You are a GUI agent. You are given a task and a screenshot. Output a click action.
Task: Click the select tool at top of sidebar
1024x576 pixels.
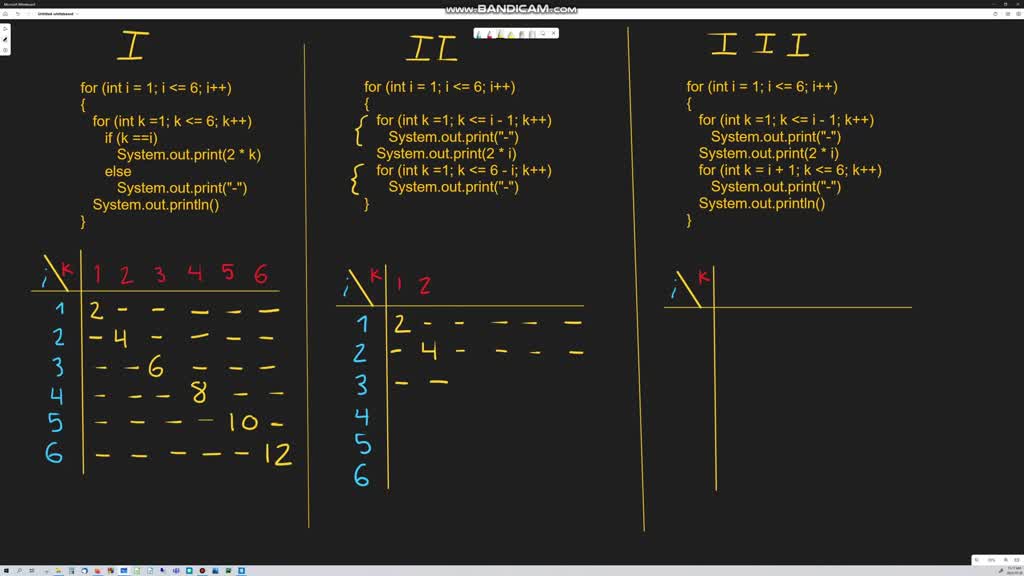(x=5, y=28)
